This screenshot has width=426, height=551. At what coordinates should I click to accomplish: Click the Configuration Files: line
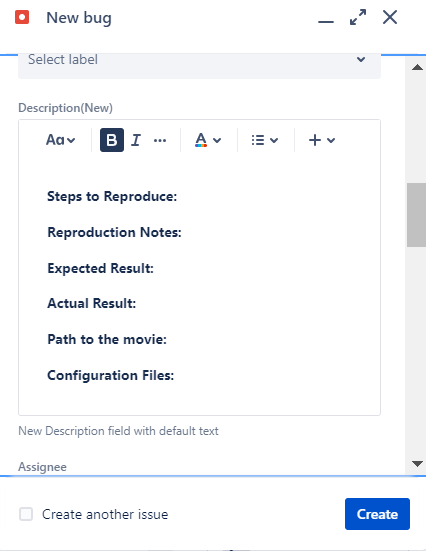[110, 375]
